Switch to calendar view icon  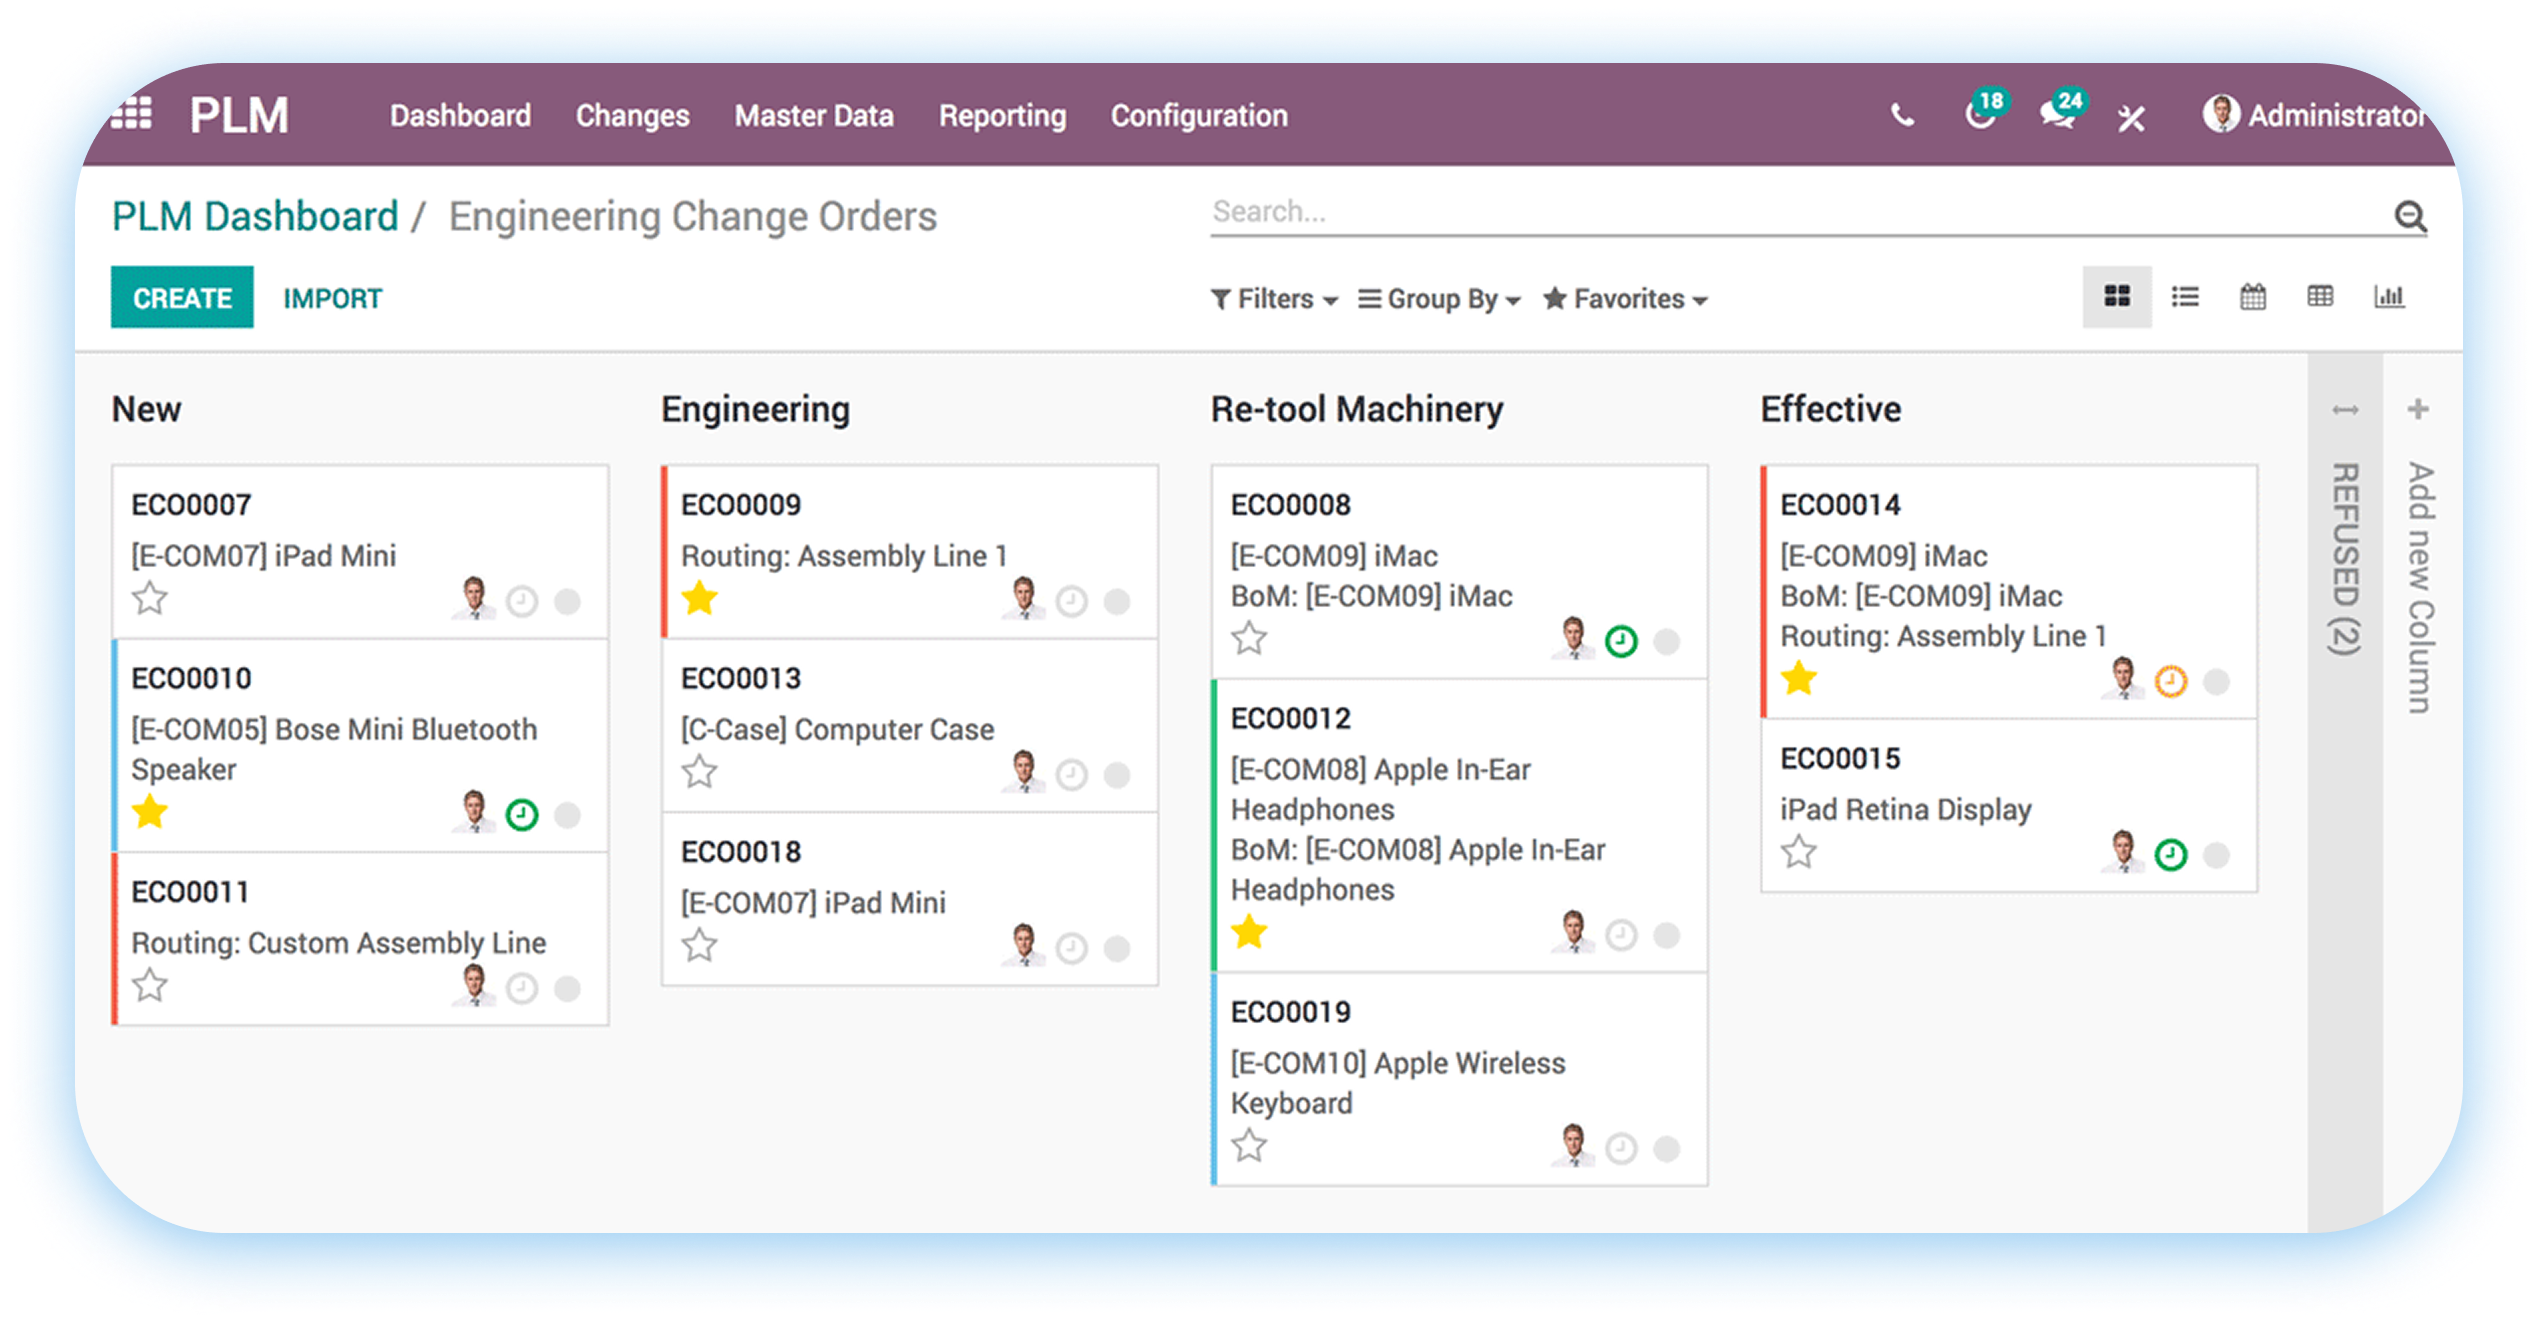(2253, 297)
